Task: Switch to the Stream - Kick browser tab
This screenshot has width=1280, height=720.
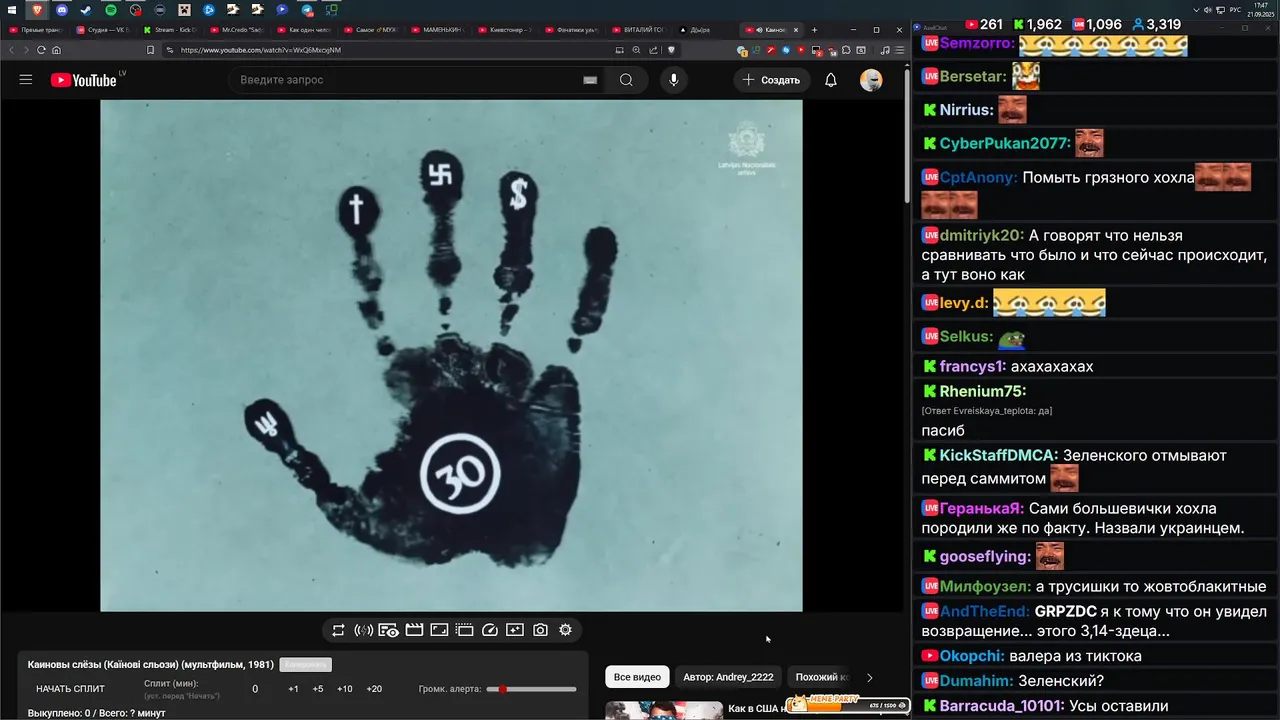Action: pyautogui.click(x=172, y=30)
